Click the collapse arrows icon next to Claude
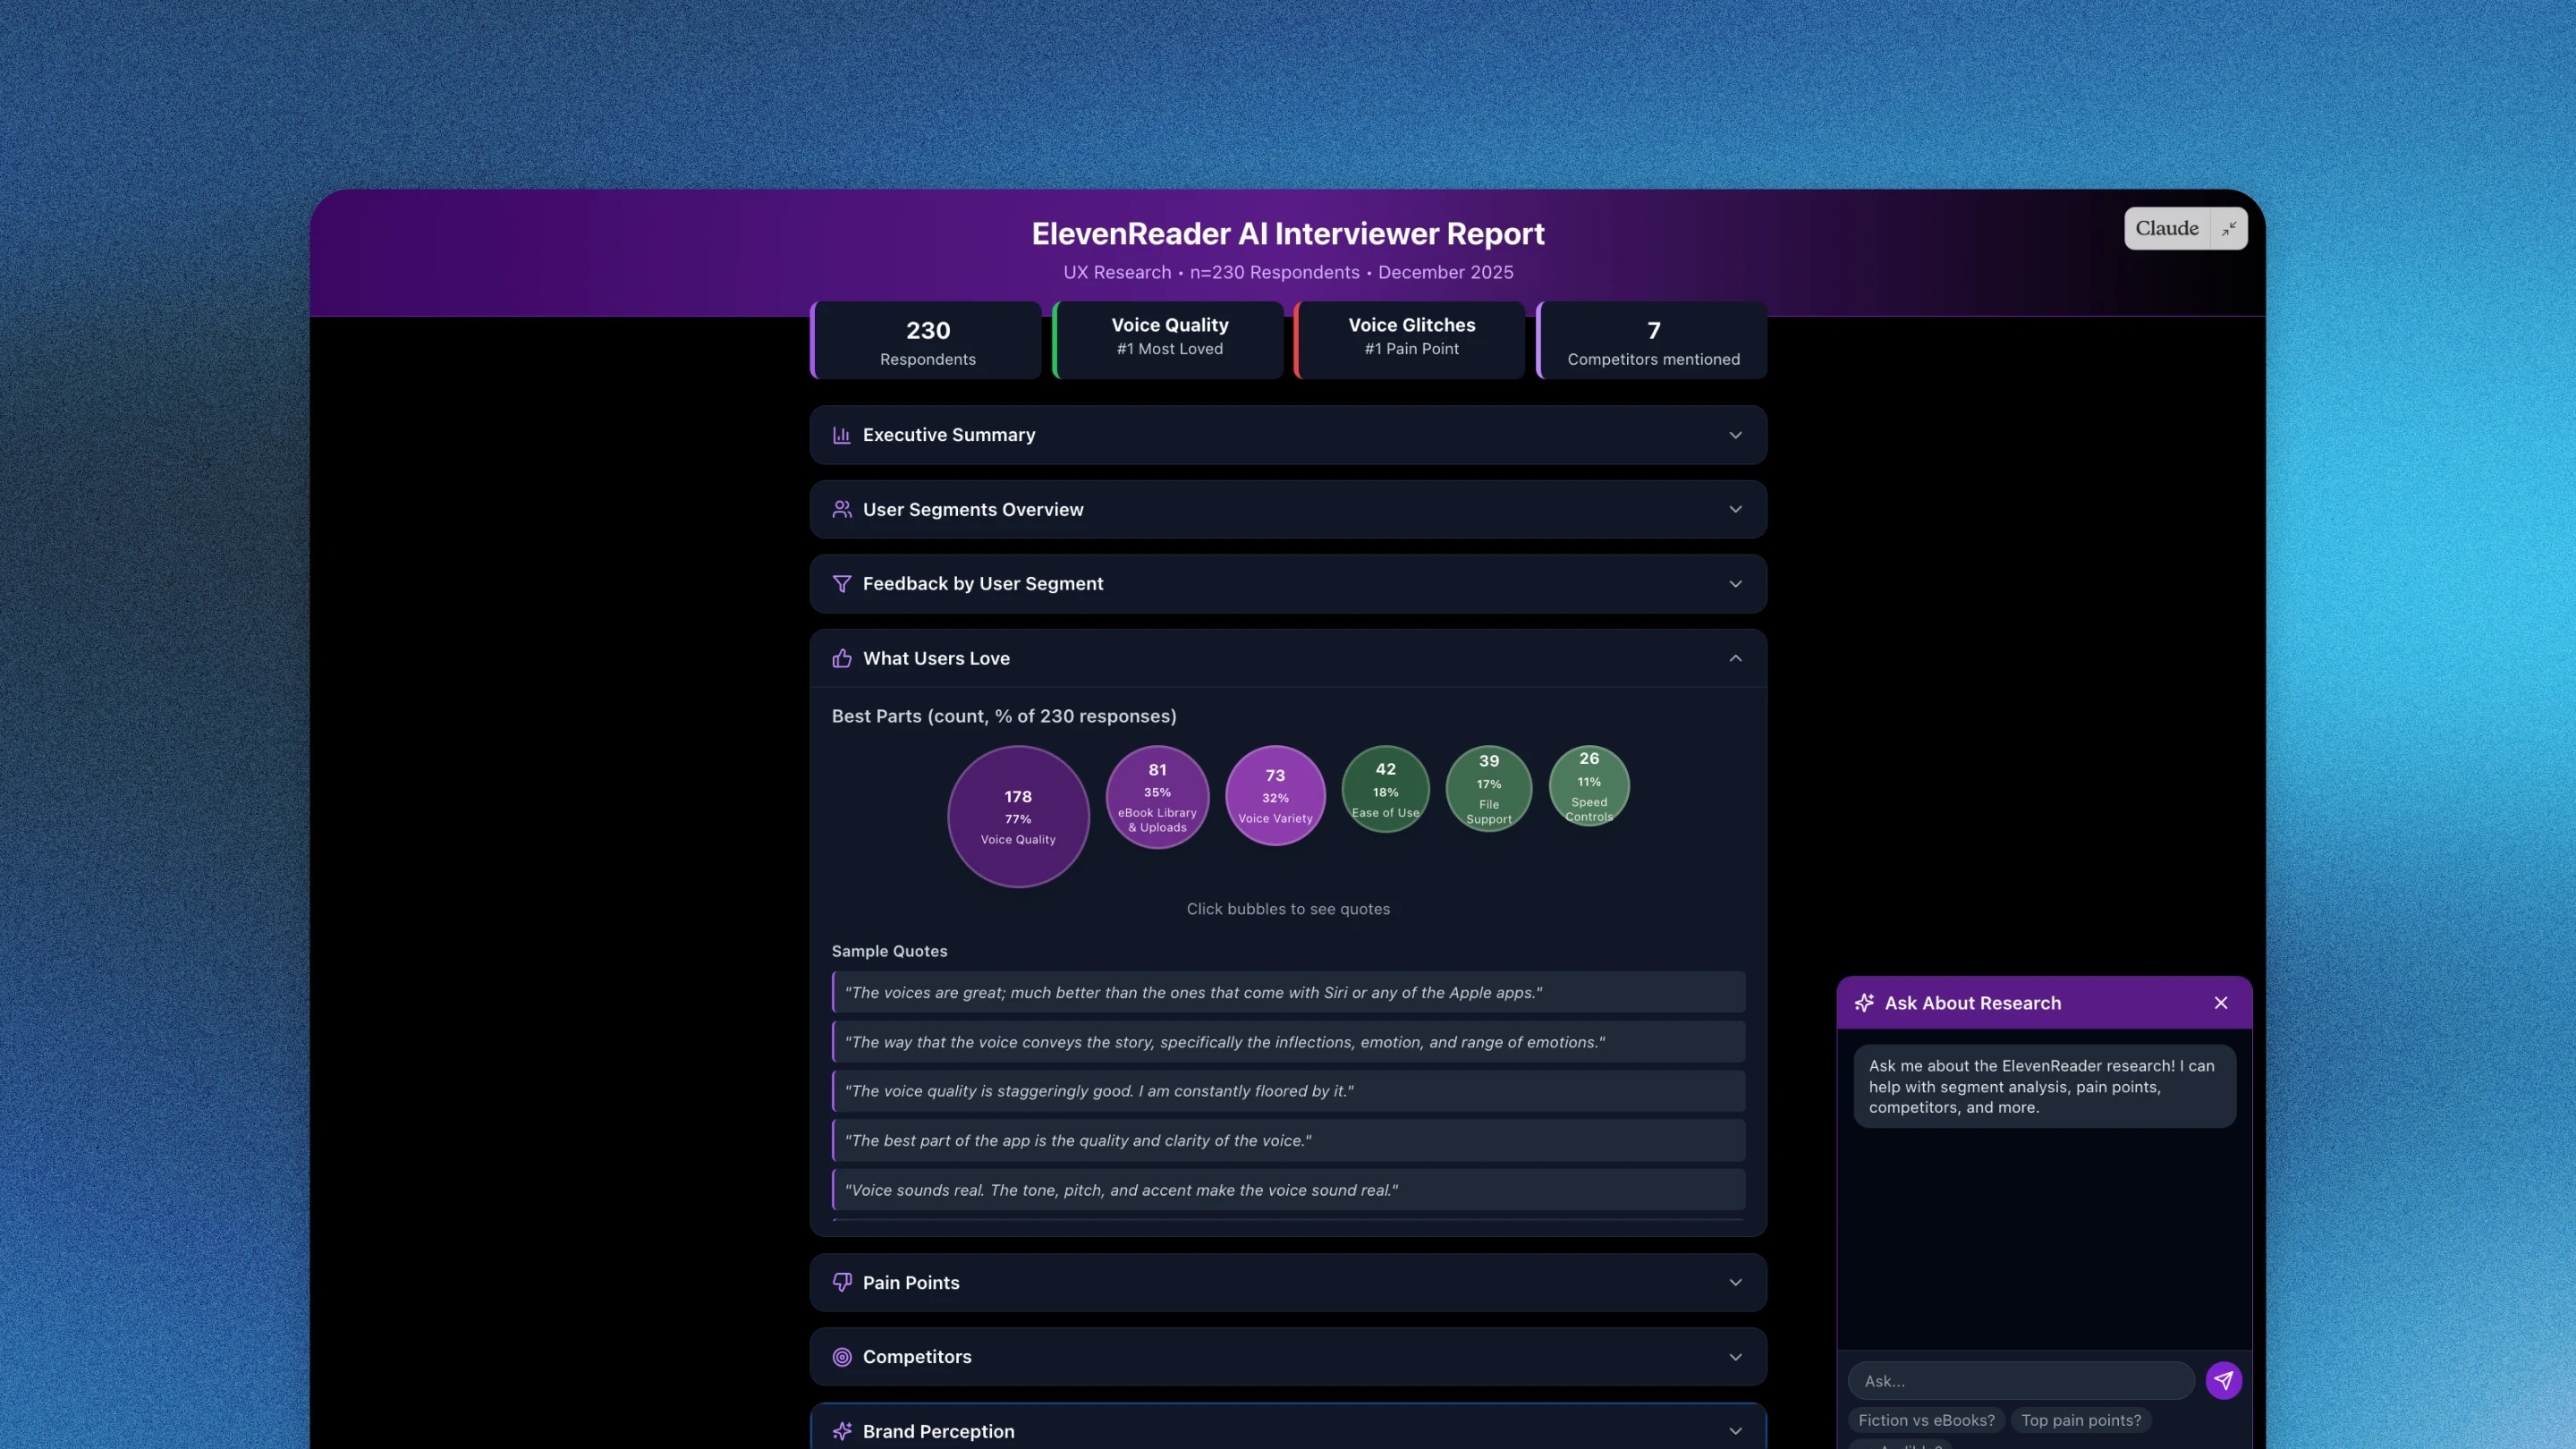 click(x=2228, y=229)
